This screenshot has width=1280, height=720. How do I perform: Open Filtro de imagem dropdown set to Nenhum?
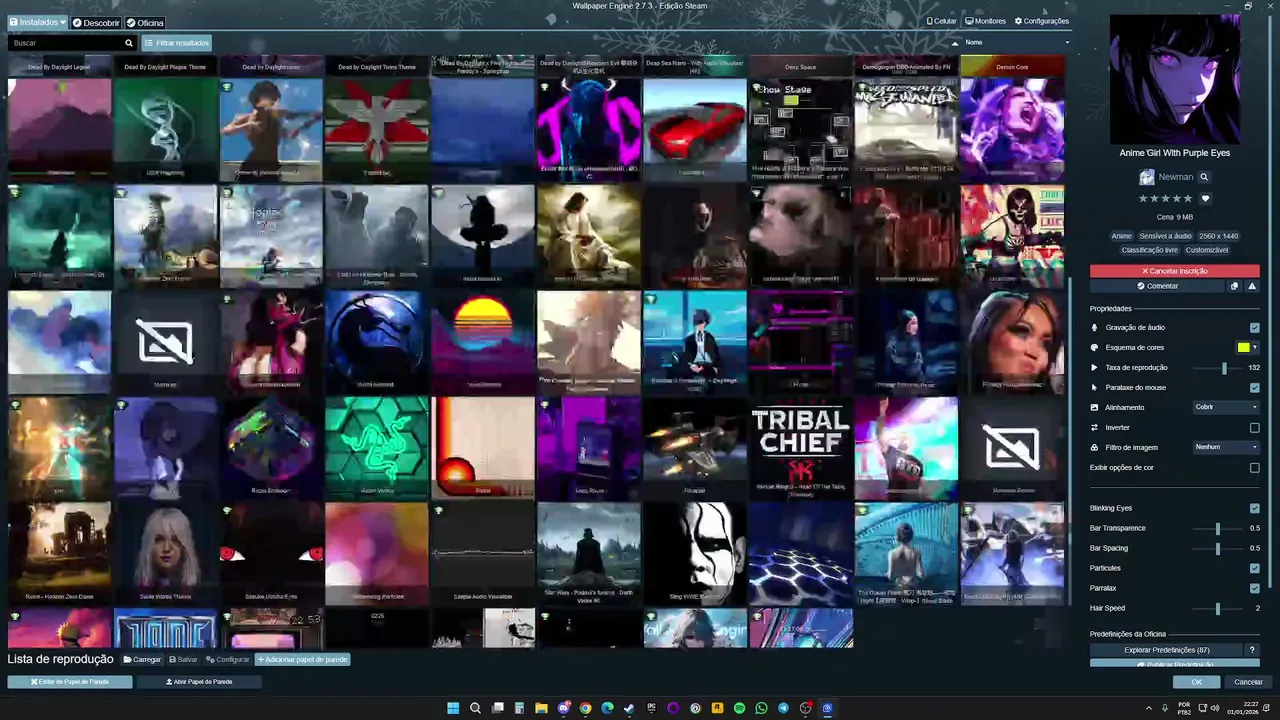[1226, 447]
